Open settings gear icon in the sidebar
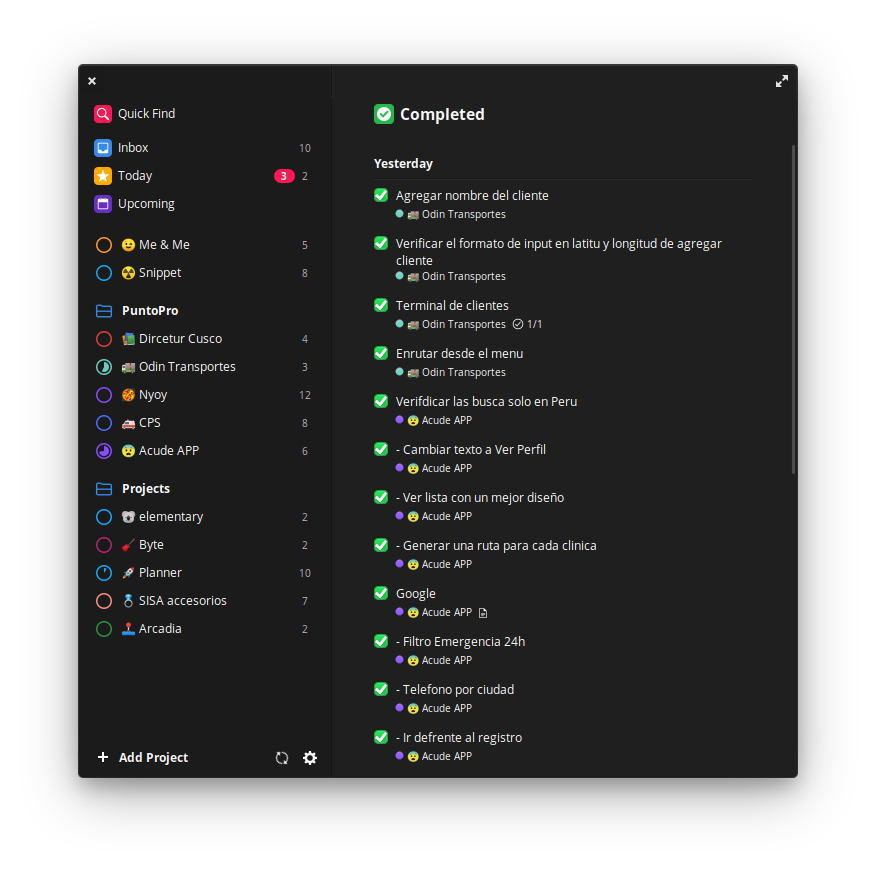Viewport: 876px width, 870px height. click(310, 758)
